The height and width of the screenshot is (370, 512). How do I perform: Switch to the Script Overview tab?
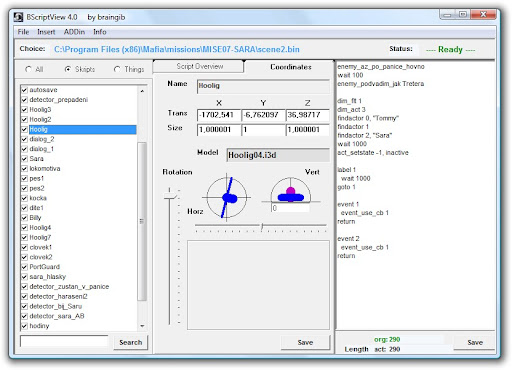tap(199, 66)
